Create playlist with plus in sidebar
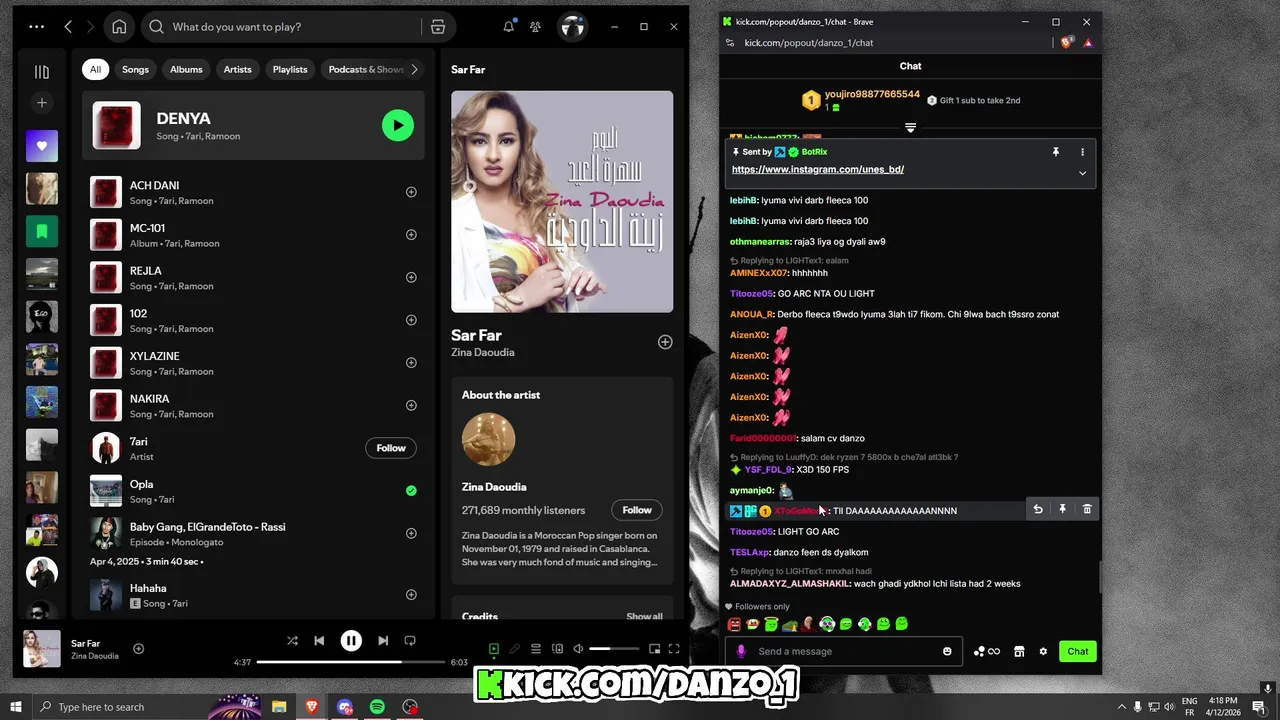 [42, 103]
